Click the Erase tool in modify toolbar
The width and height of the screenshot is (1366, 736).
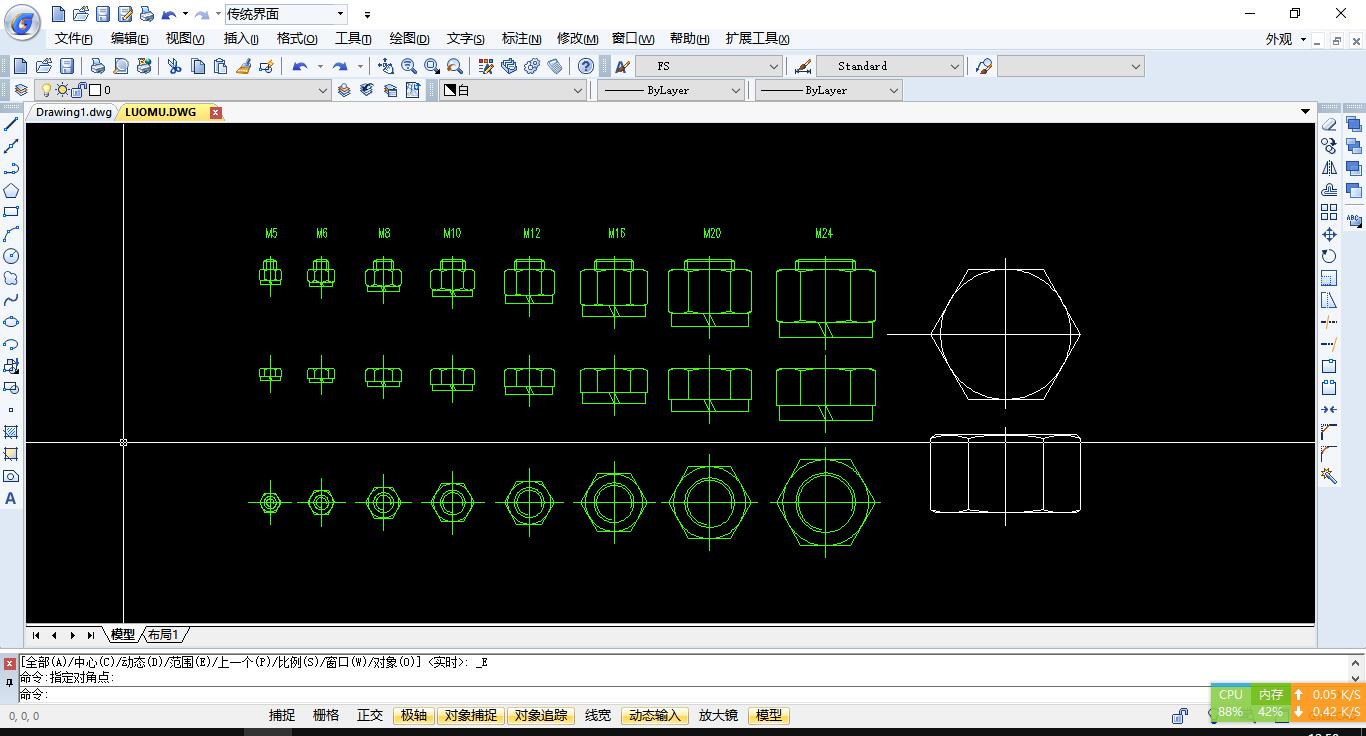pos(1329,125)
